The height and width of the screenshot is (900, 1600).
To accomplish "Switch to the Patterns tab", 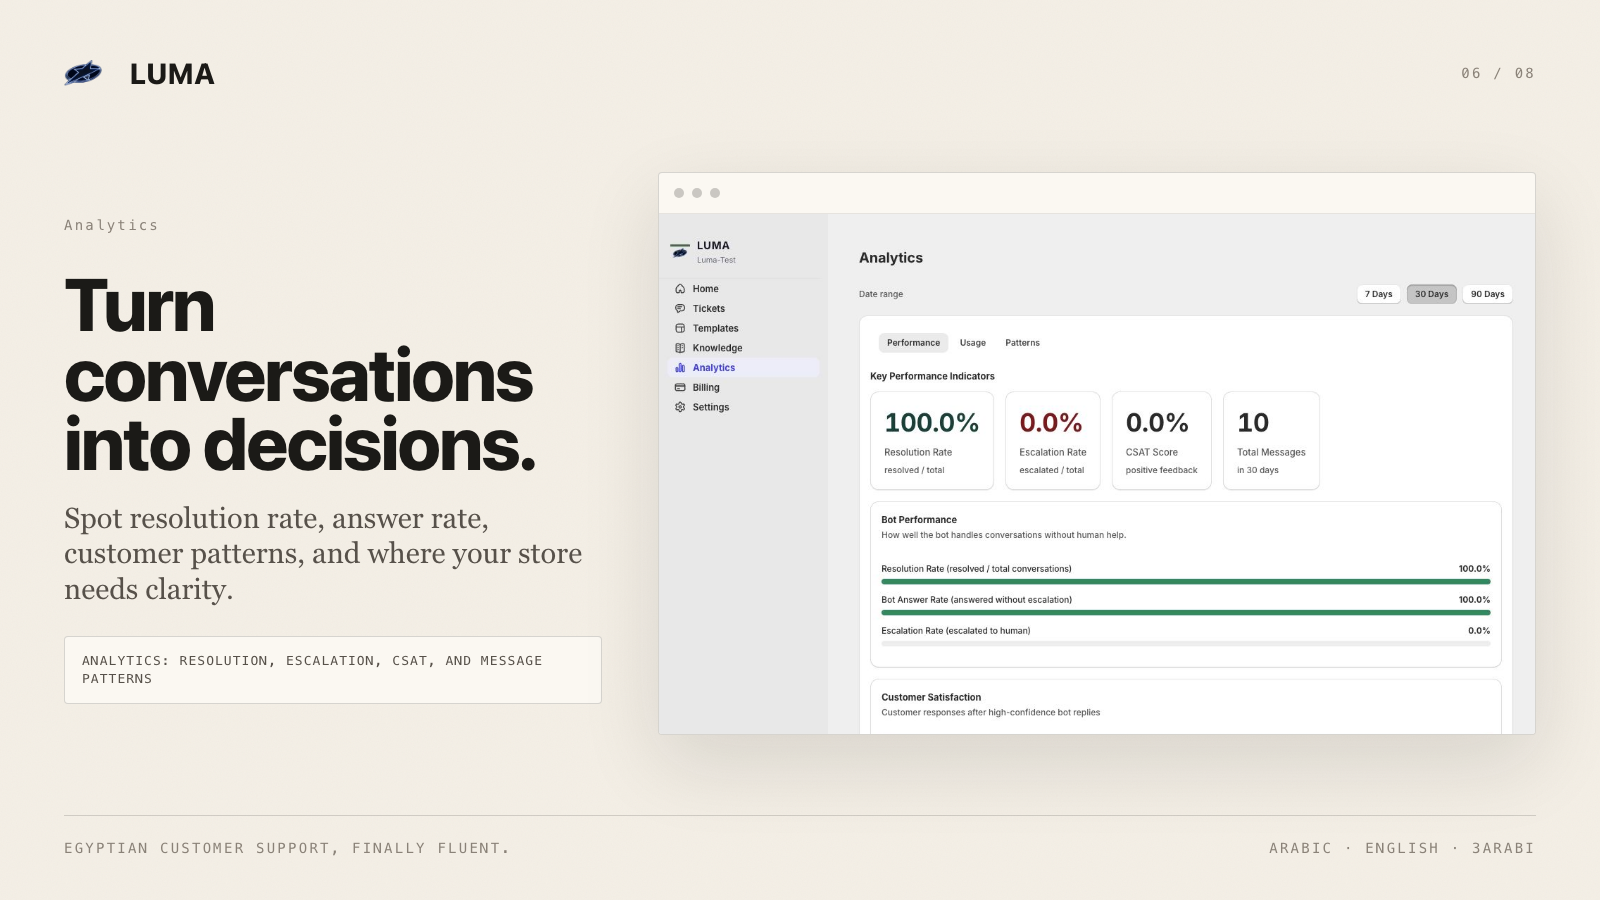I will 1022,343.
